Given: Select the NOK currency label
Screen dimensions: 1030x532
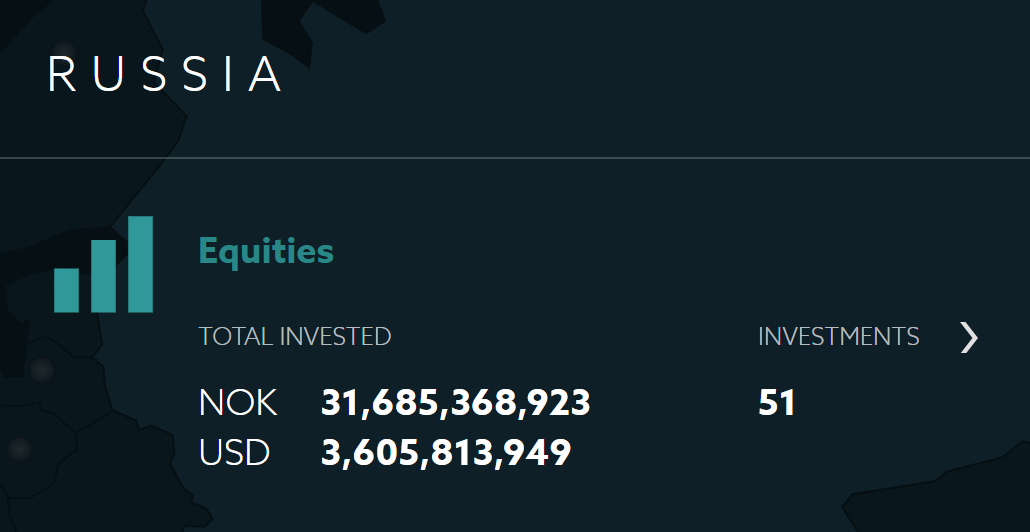Looking at the screenshot, I should pos(238,403).
